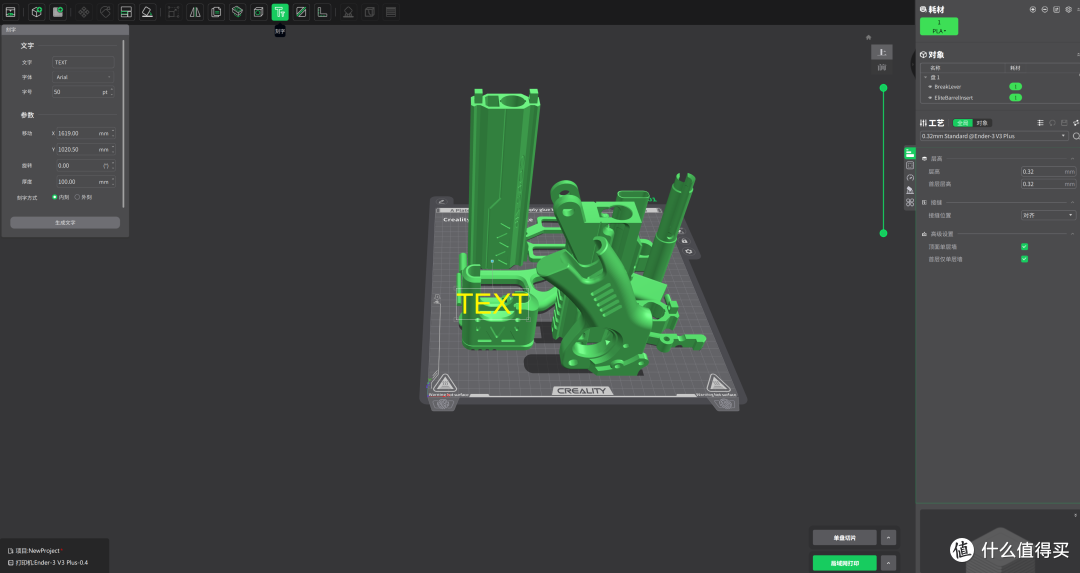The image size is (1080, 573).
Task: Select the 内刻 engrave-inward radio button
Action: pyautogui.click(x=54, y=197)
